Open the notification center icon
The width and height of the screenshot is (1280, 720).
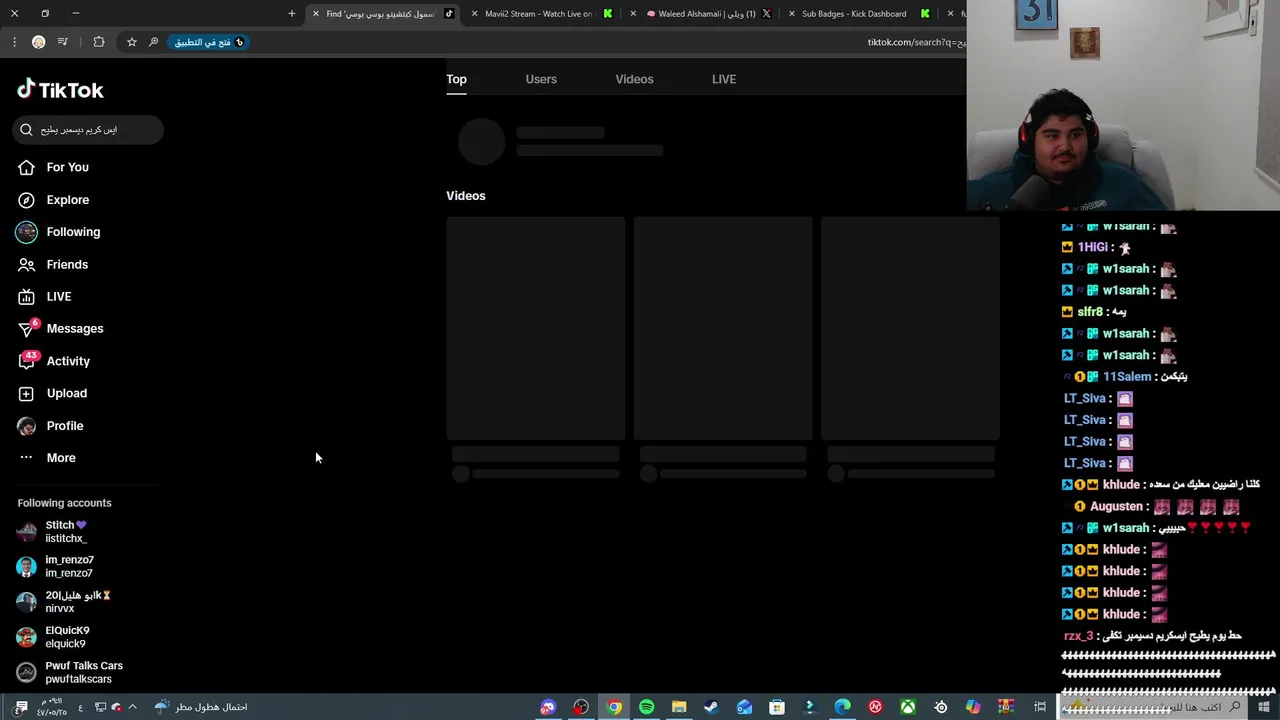coord(21,707)
